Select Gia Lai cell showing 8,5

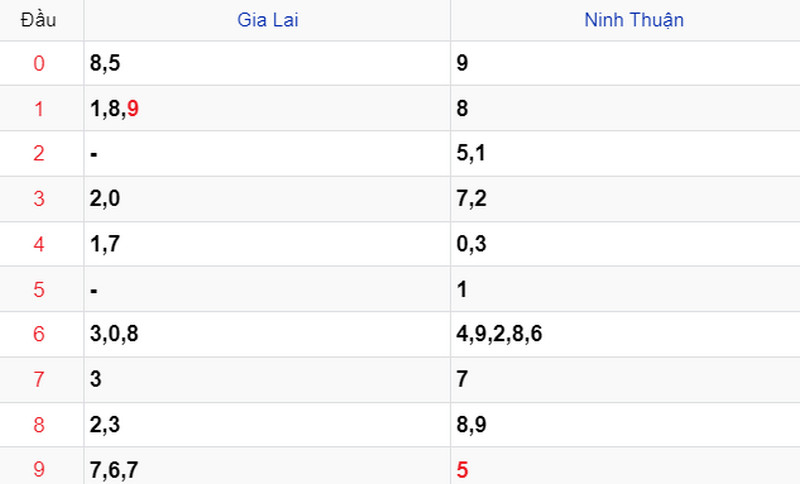(267, 63)
